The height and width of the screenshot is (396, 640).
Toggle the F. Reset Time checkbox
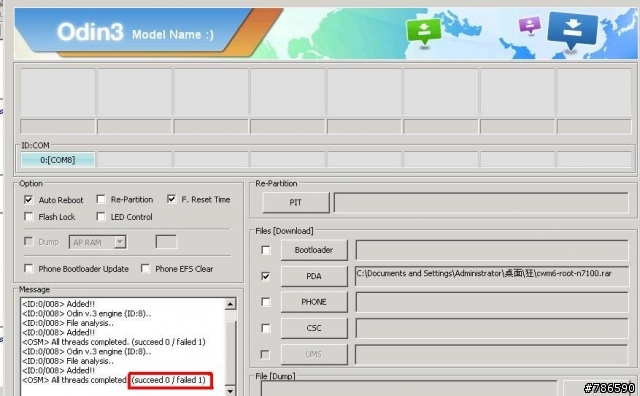[171, 199]
